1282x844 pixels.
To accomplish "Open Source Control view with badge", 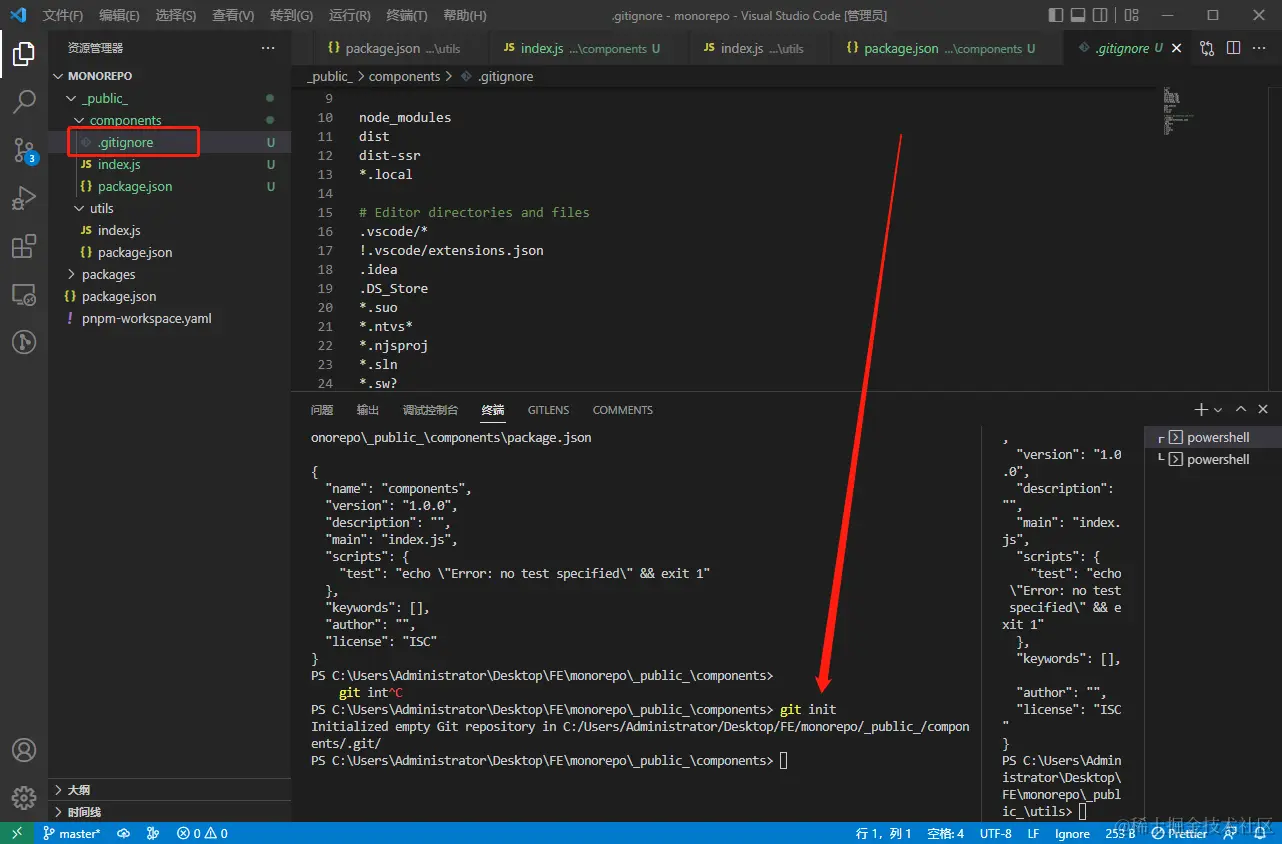I will [24, 150].
